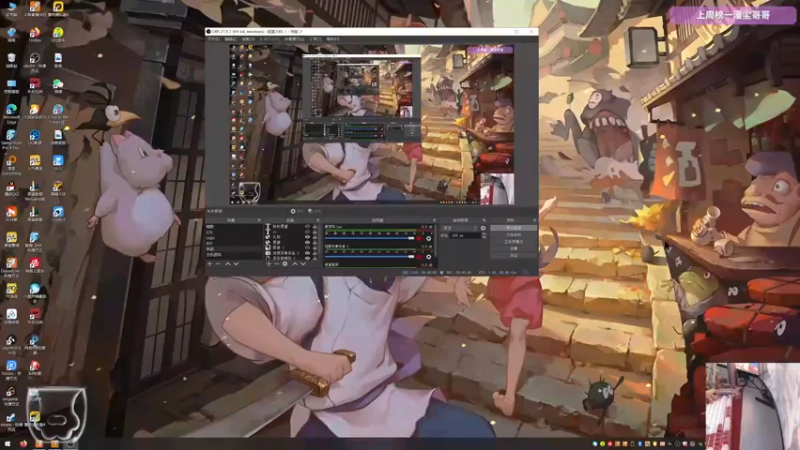
Task: Select the highlighted scene in Scenes list
Action: 234,249
